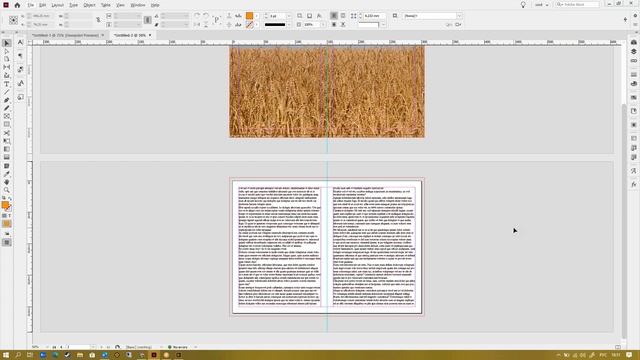Image resolution: width=640 pixels, height=360 pixels.
Task: Open the workspace switcher dropdown
Action: (x=542, y=5)
